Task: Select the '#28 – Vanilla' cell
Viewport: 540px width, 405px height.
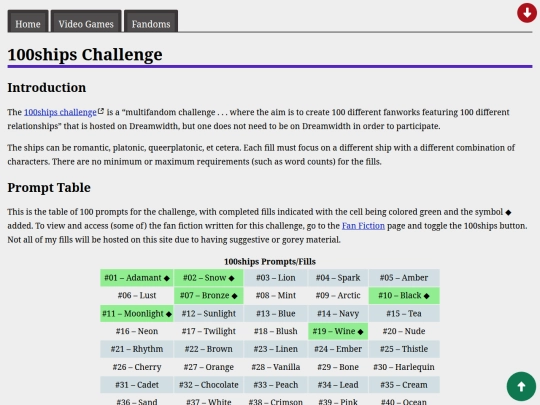Action: click(276, 367)
